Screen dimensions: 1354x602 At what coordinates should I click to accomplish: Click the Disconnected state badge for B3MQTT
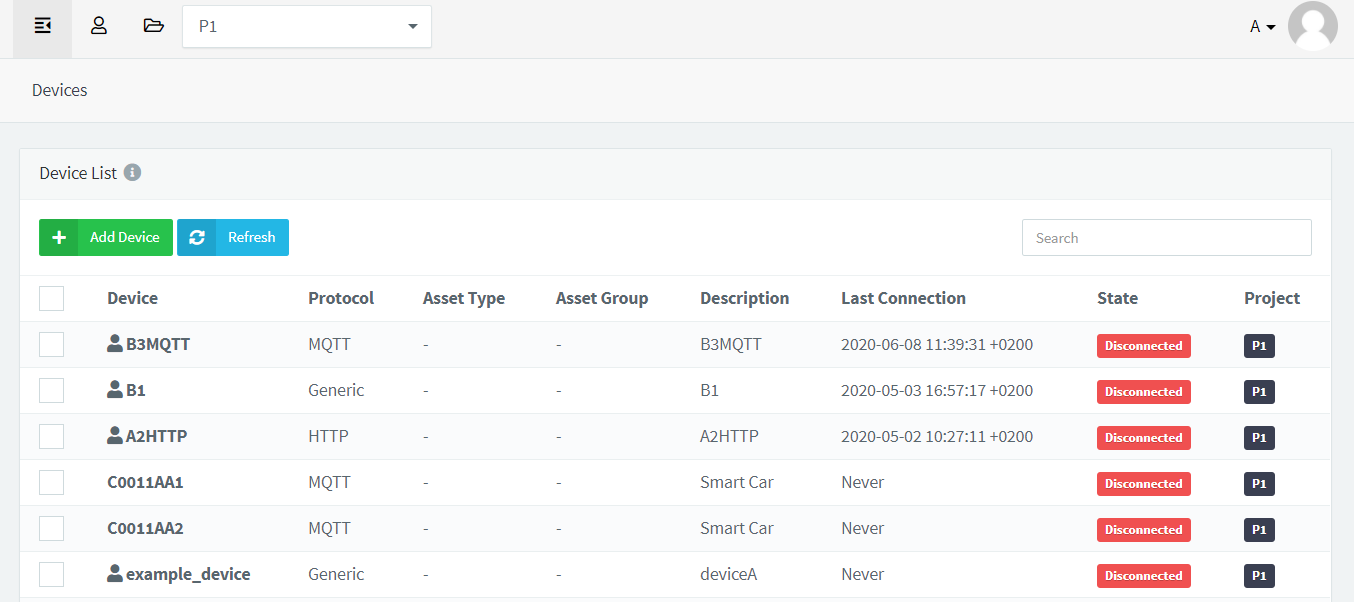1143,345
